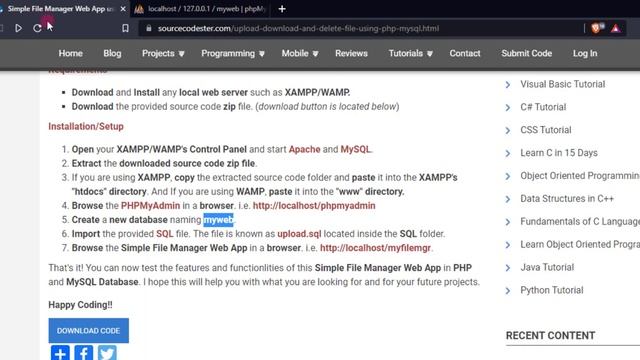Screen dimensions: 640x360
Task: Click the red Apache link
Action: coord(304,149)
